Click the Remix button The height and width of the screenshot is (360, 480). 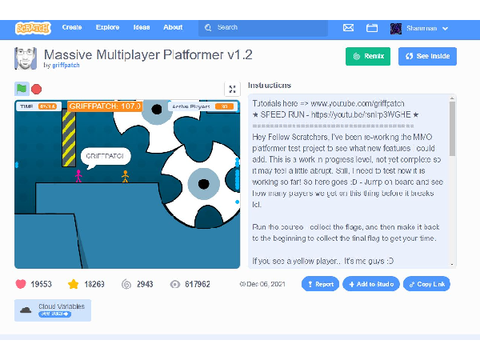pos(368,56)
